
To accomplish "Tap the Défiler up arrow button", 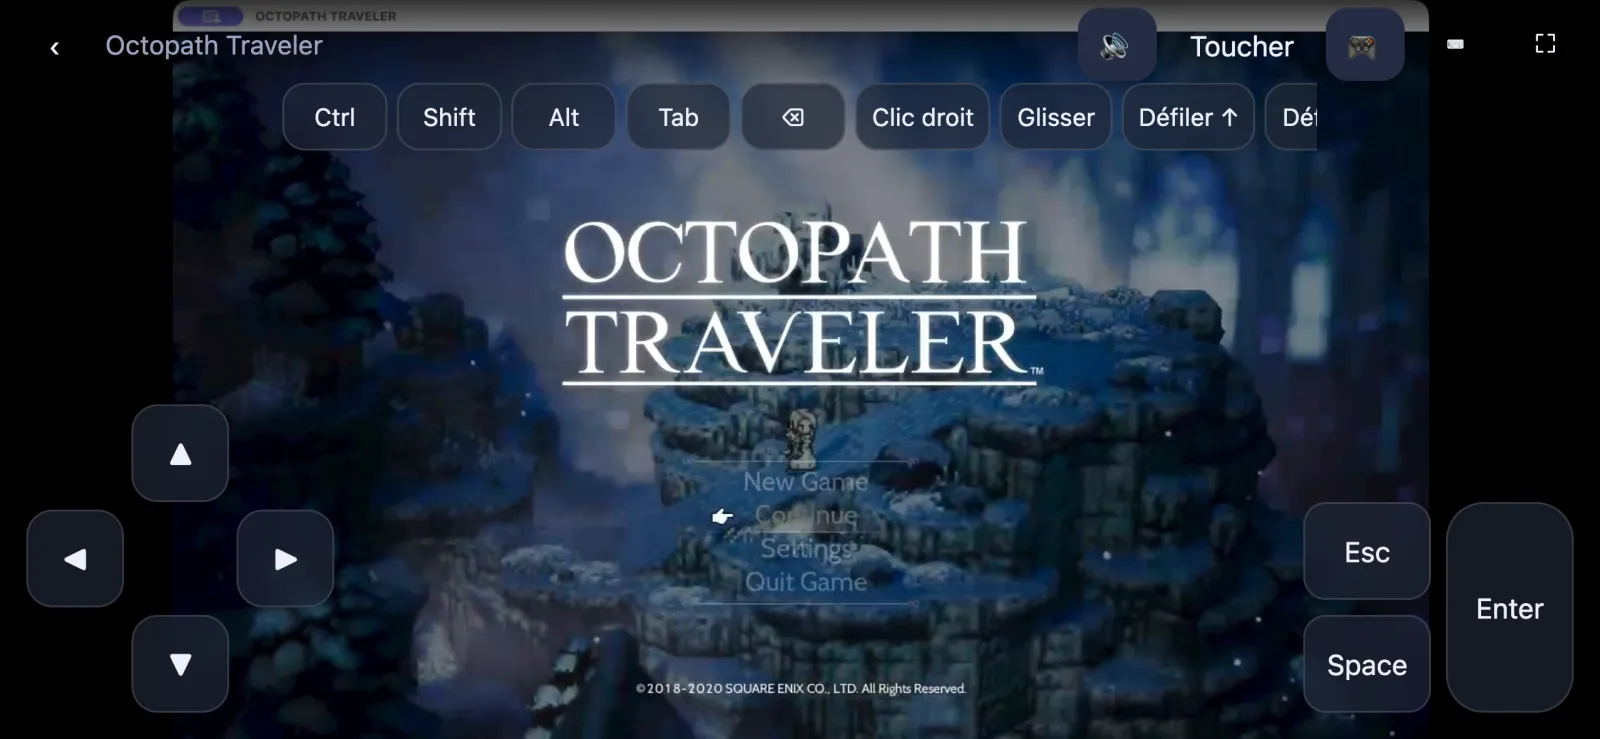I will pyautogui.click(x=1188, y=117).
